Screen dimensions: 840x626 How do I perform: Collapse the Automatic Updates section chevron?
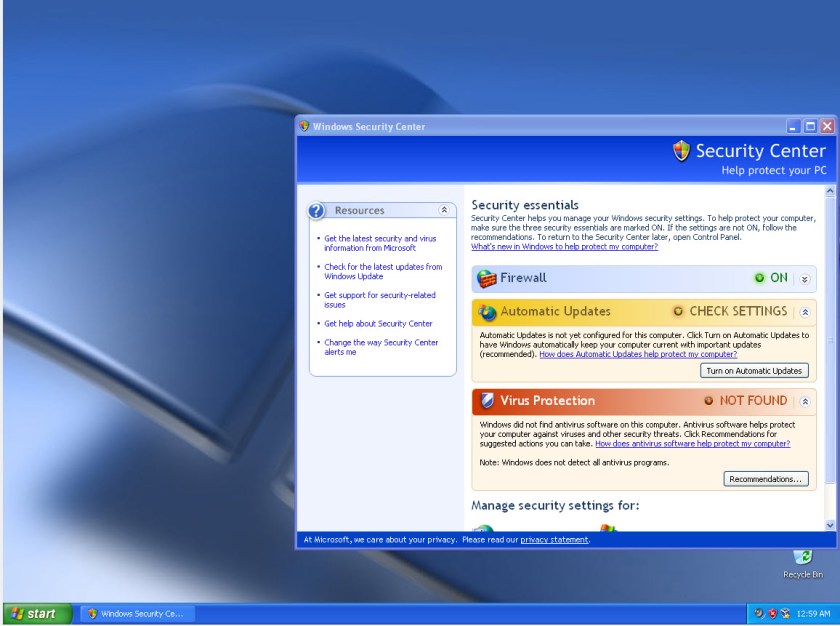point(805,312)
